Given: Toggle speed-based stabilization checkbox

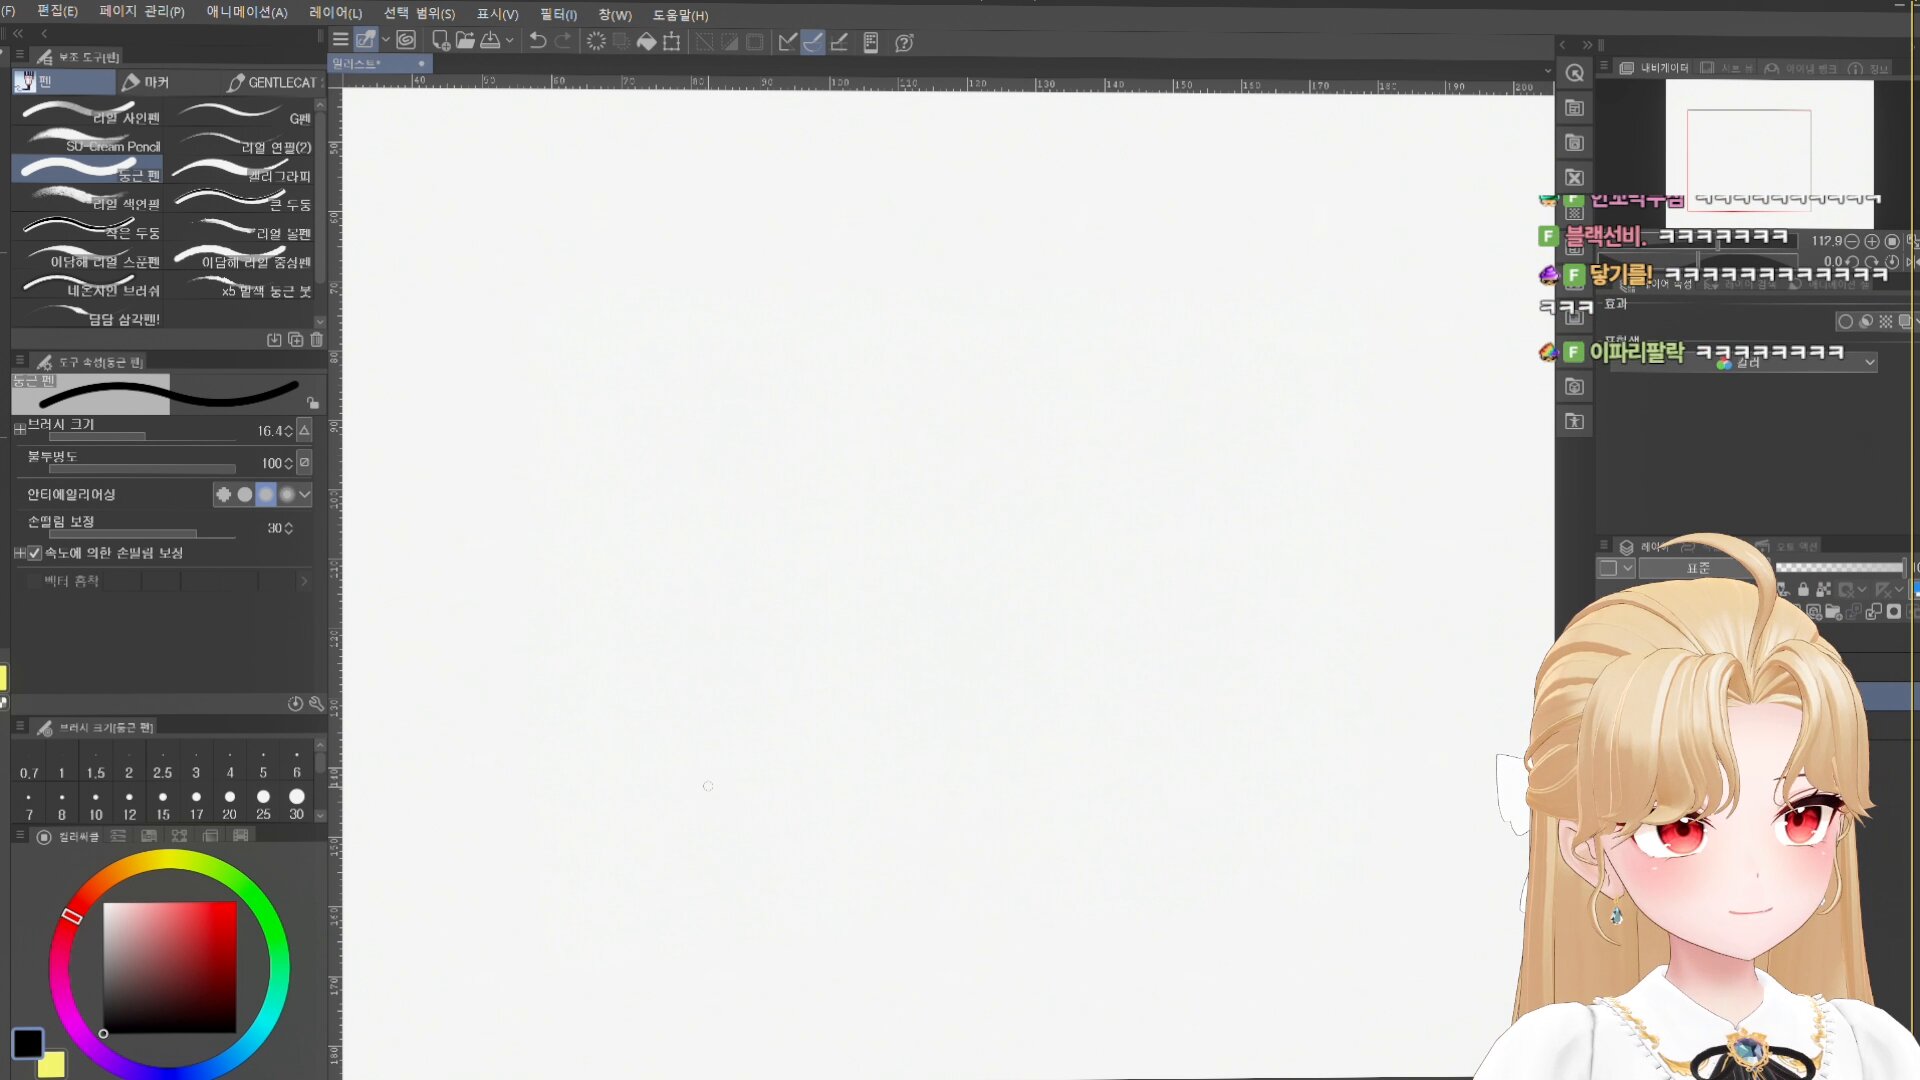Looking at the screenshot, I should (35, 553).
